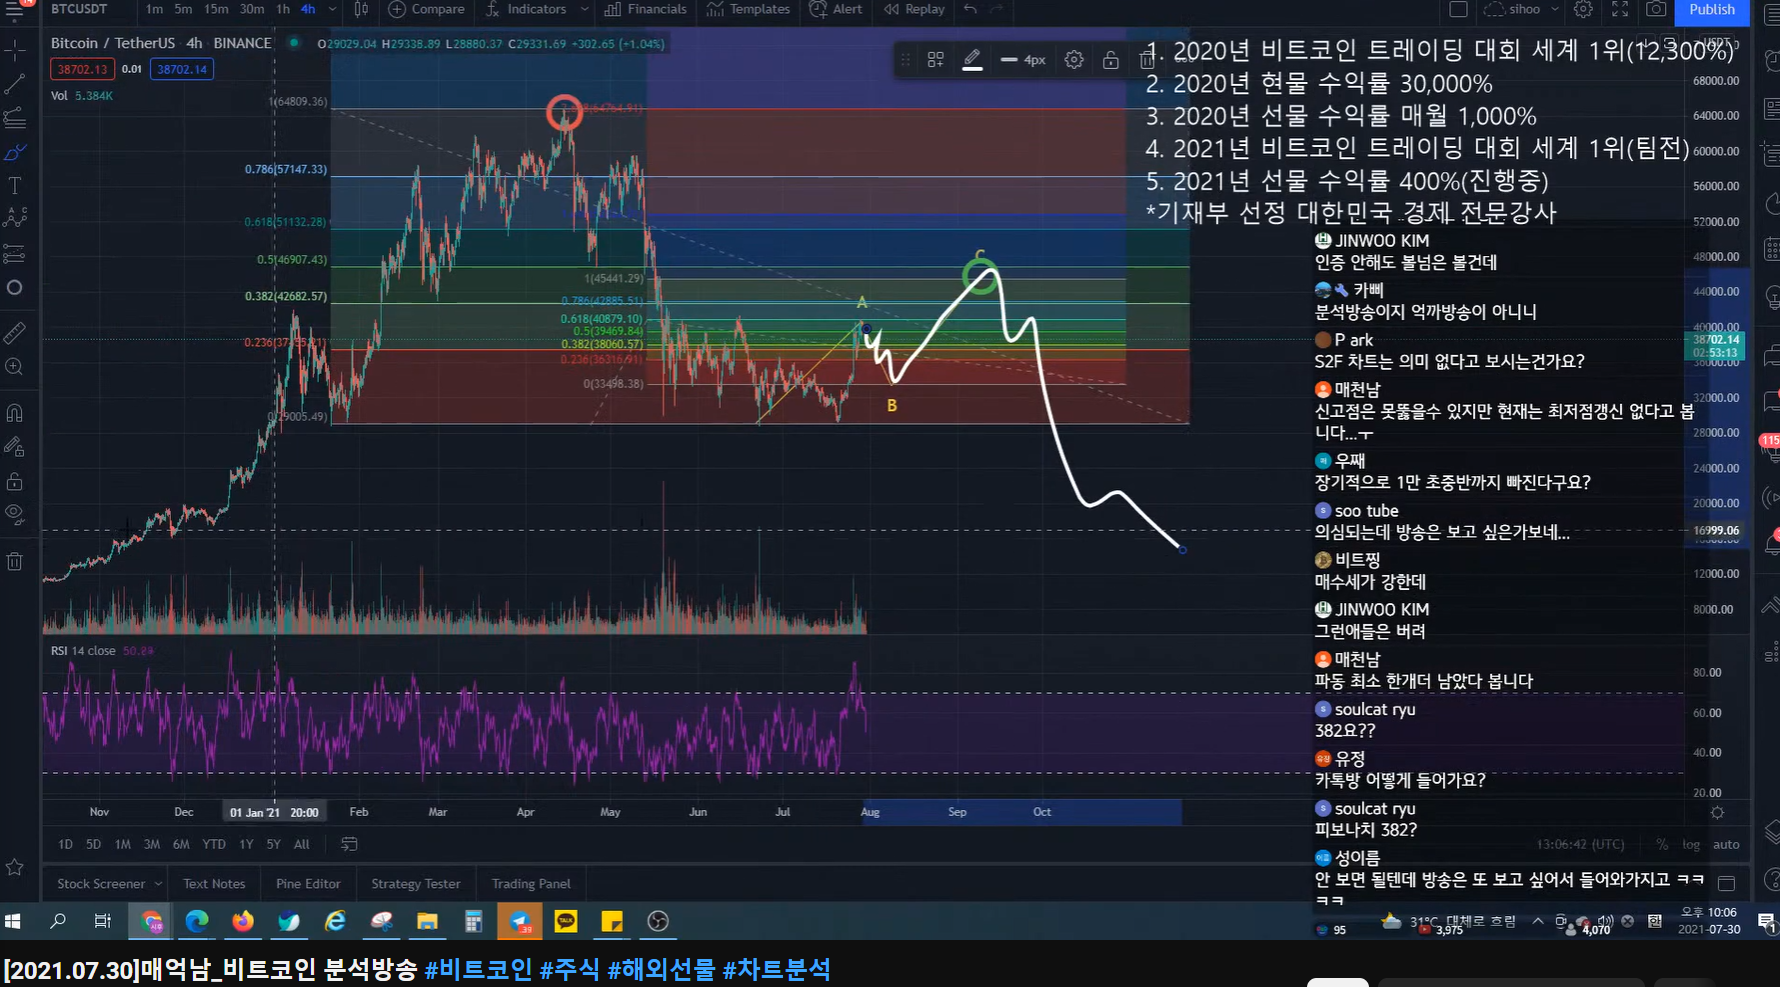Open drawing templates in floating toolbar
The image size is (1780, 987).
936,60
